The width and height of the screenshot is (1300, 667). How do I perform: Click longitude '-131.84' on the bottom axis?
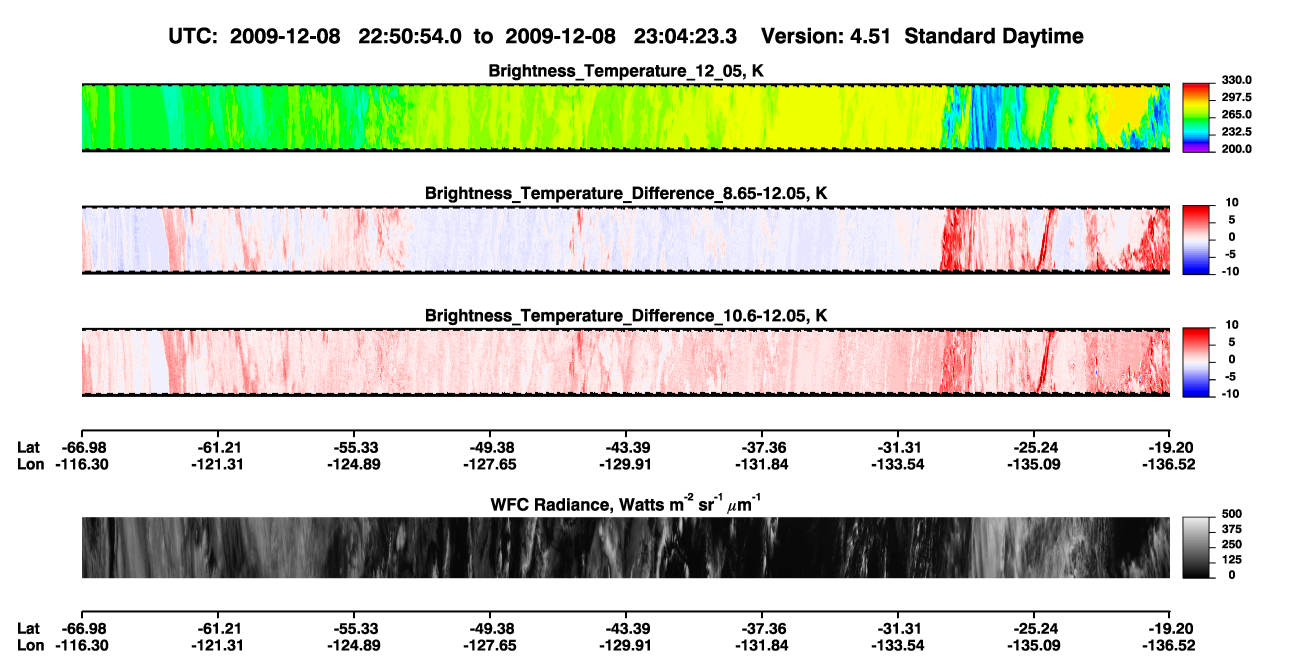tap(762, 645)
